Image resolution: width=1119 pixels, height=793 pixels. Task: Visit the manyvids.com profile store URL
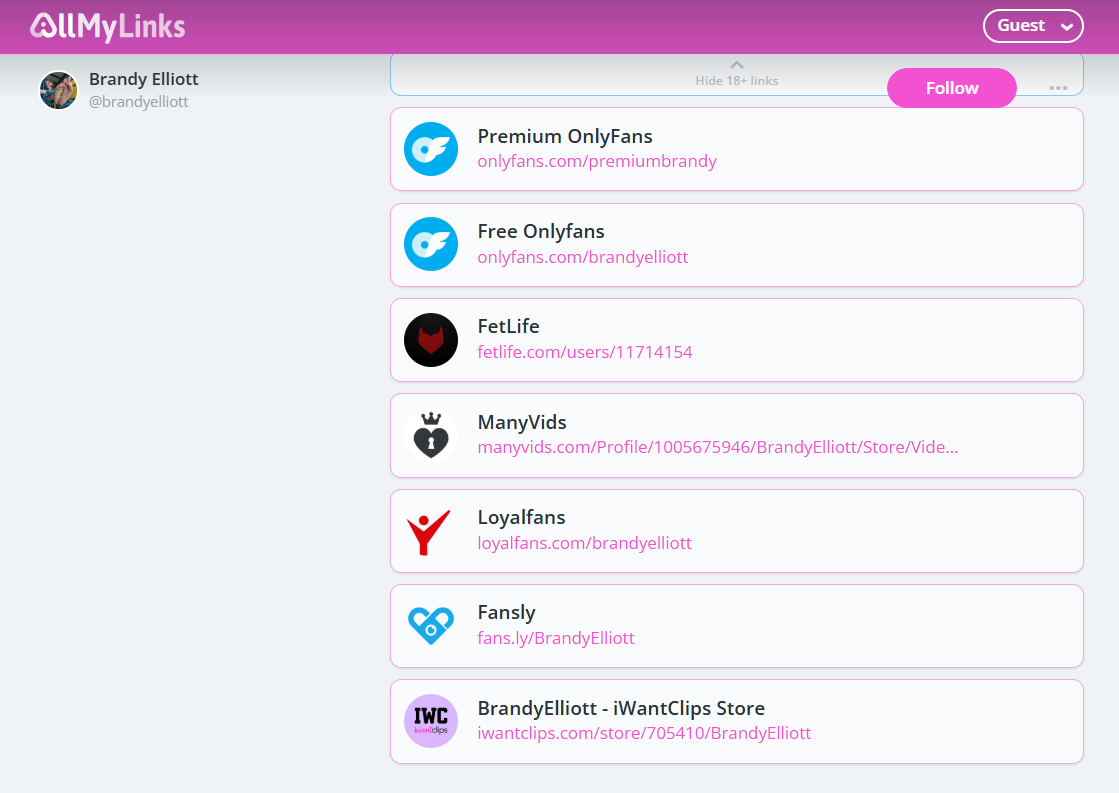coord(717,448)
